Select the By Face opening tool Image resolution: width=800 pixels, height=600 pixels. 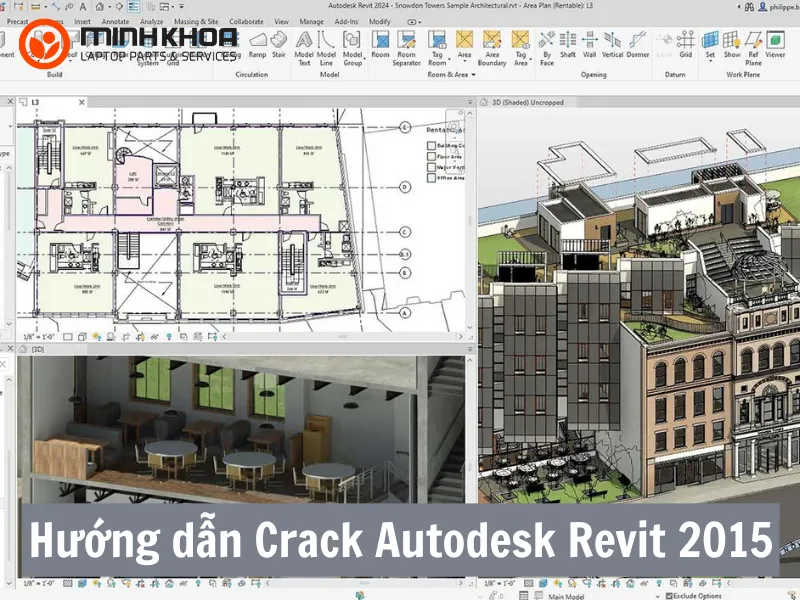click(x=546, y=48)
